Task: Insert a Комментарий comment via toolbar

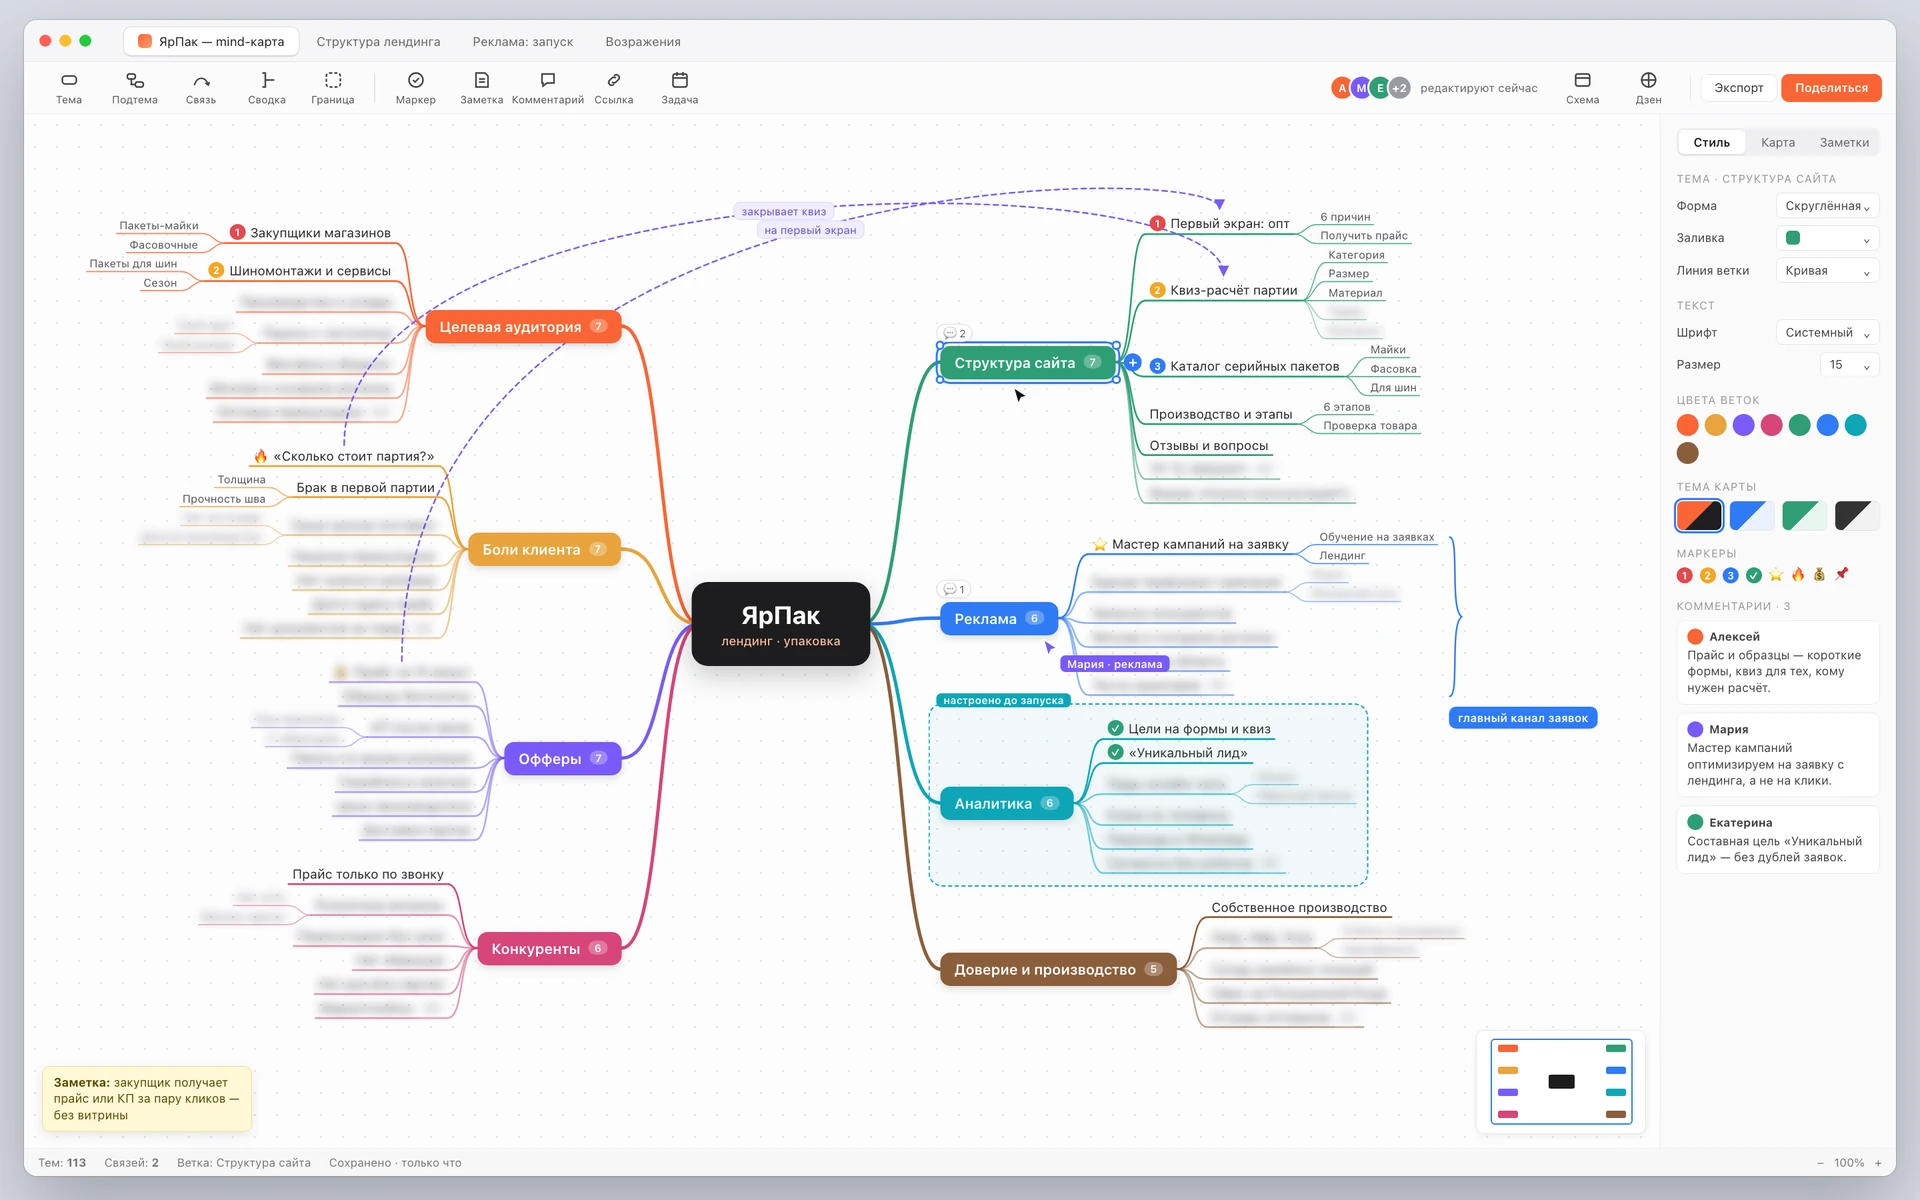Action: tap(548, 88)
